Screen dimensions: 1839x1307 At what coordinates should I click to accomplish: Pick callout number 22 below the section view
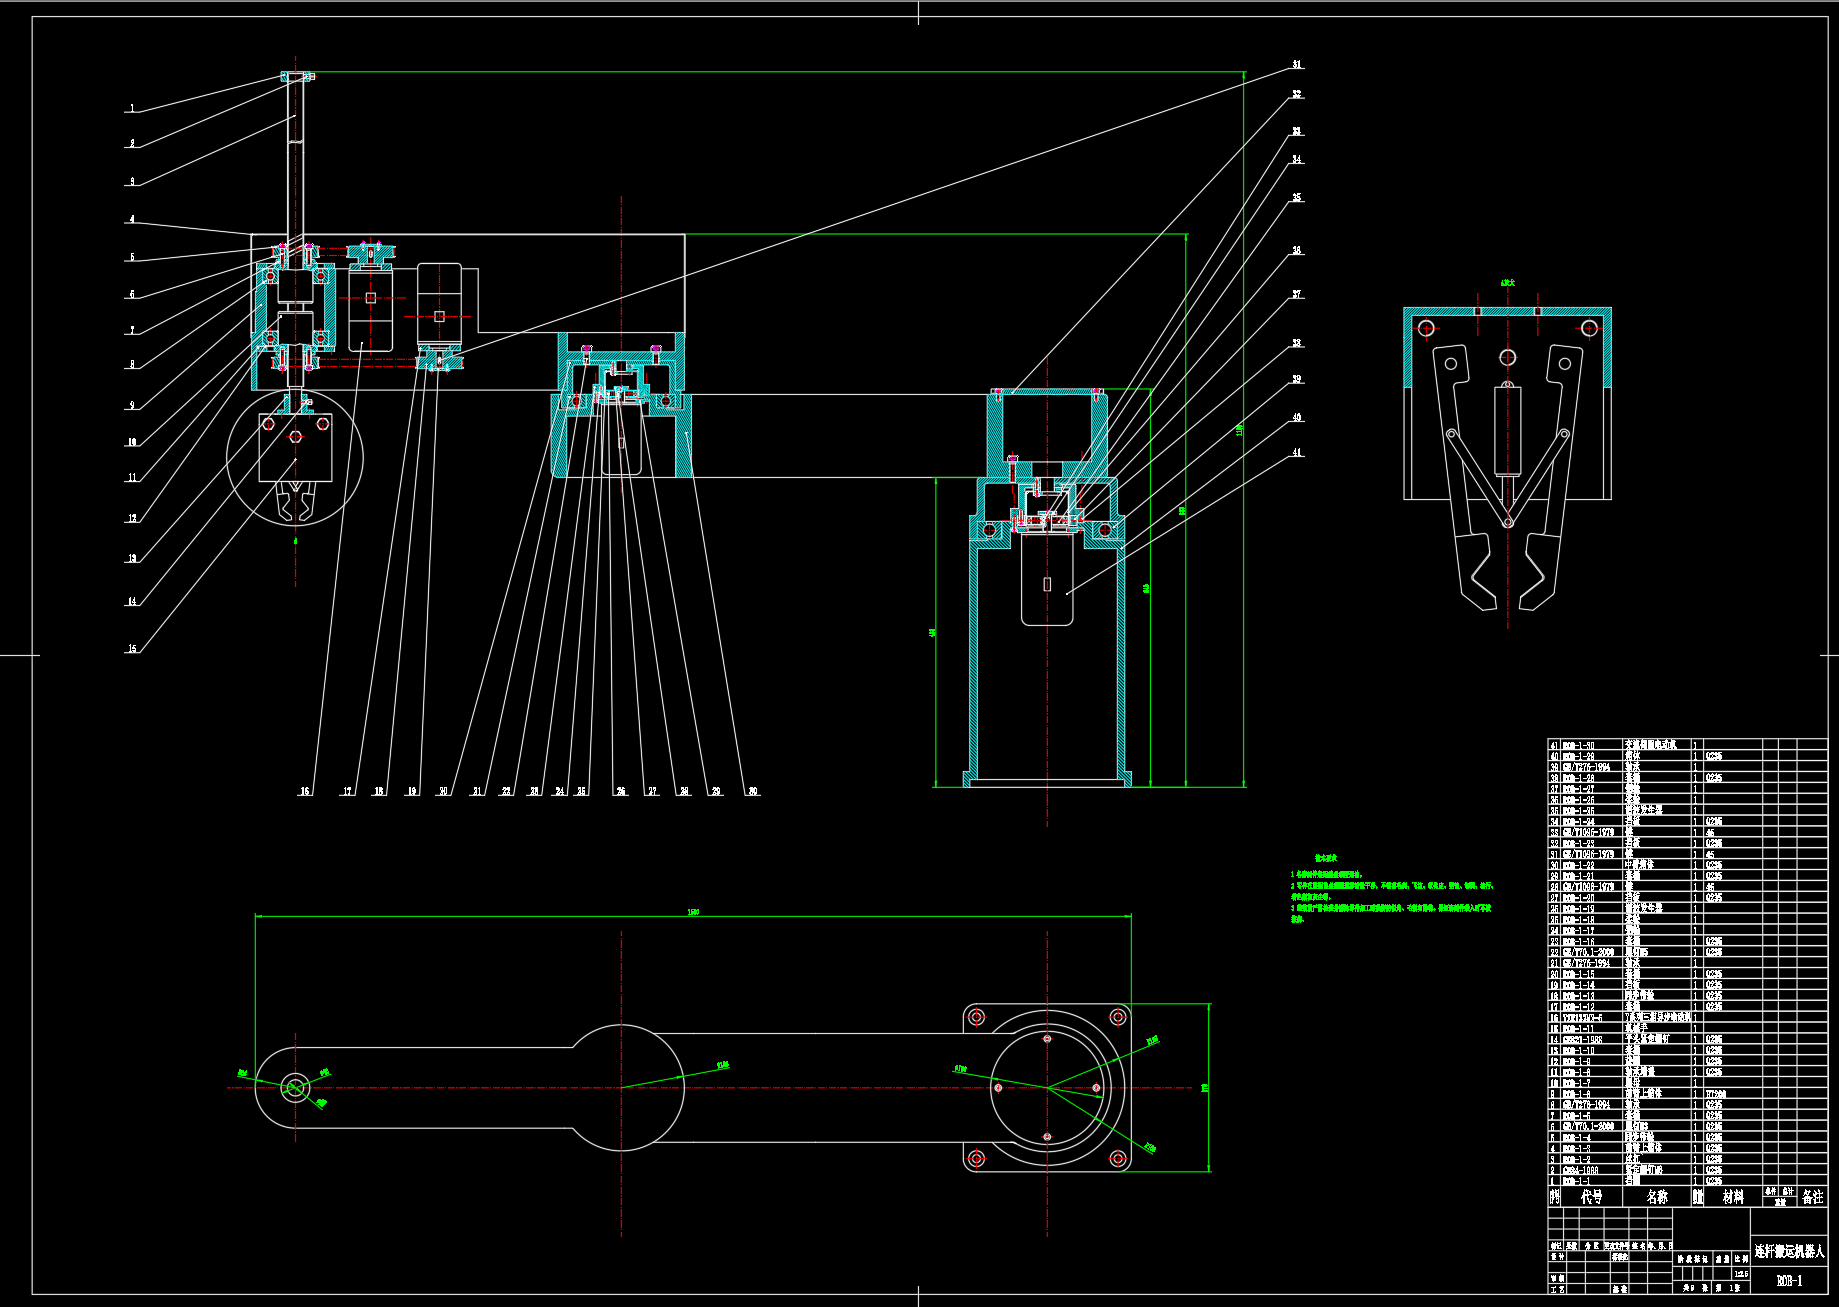(x=506, y=791)
